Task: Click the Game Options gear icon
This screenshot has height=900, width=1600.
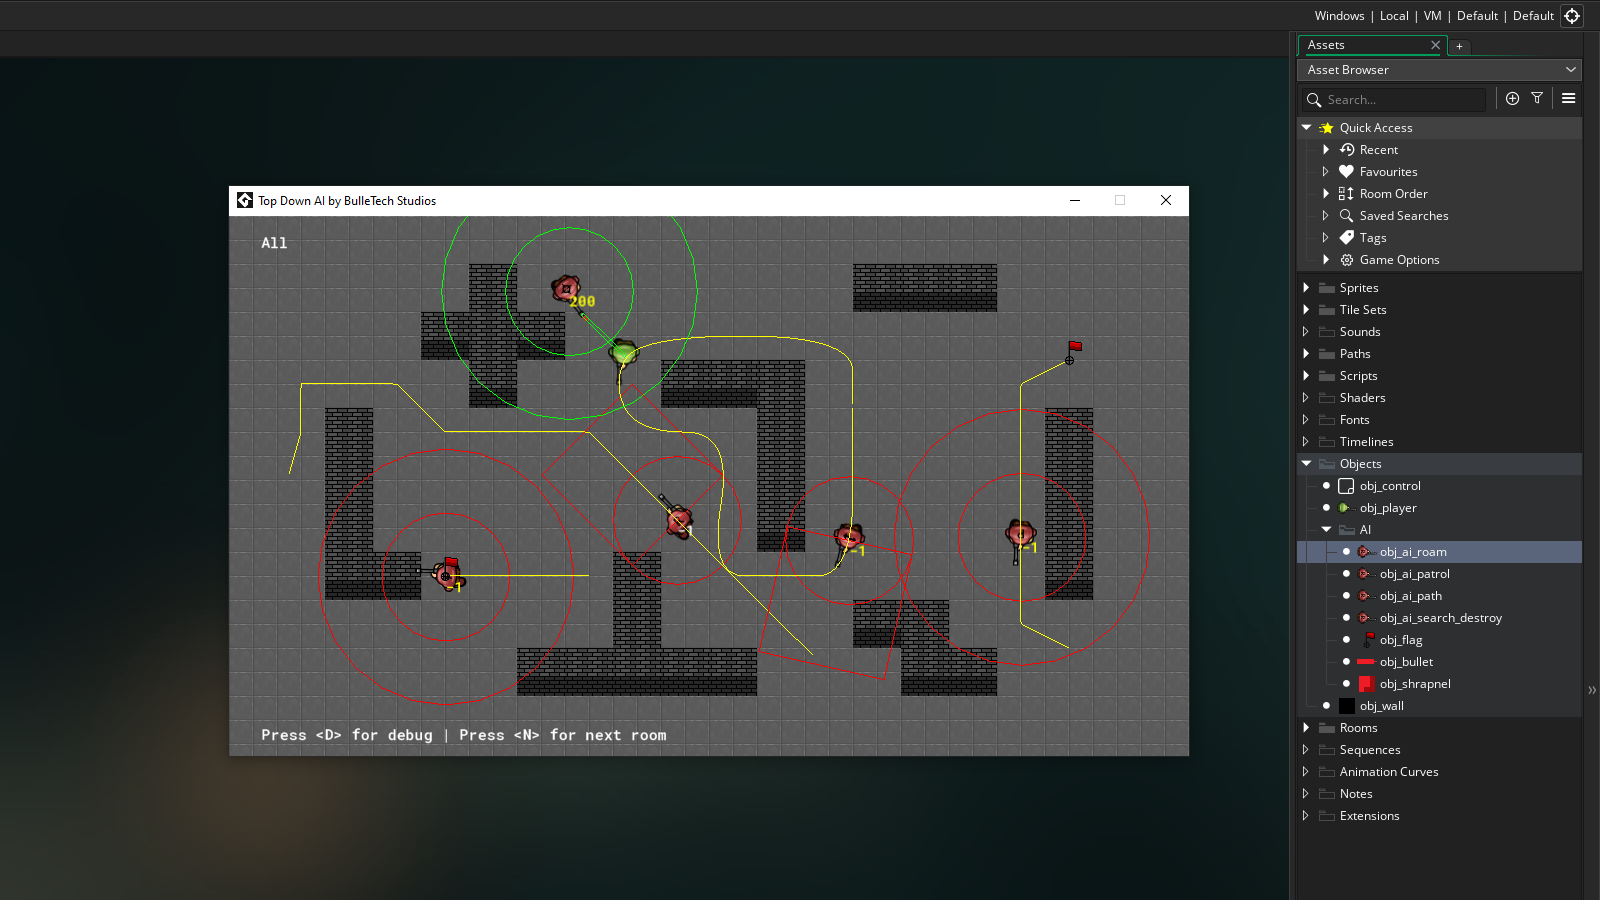Action: 1347,260
